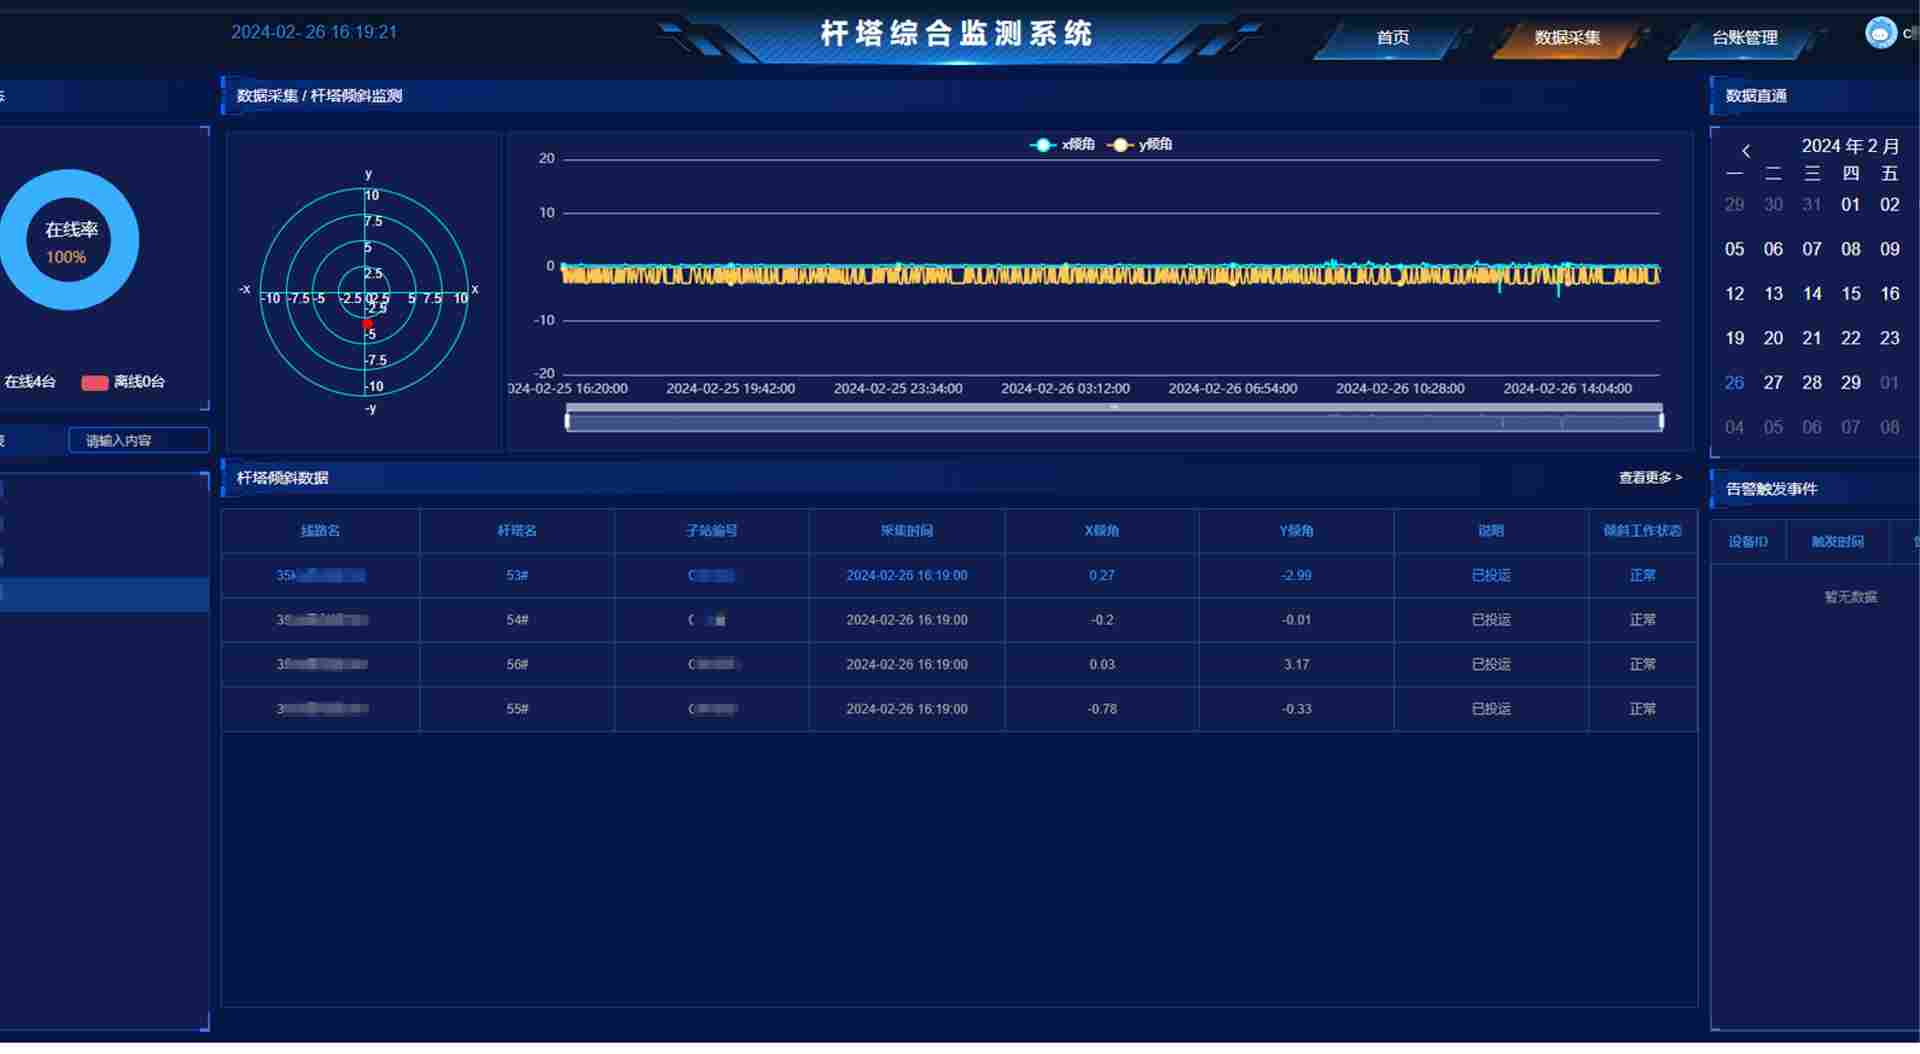Select date 14 in the calendar

pos(1811,294)
